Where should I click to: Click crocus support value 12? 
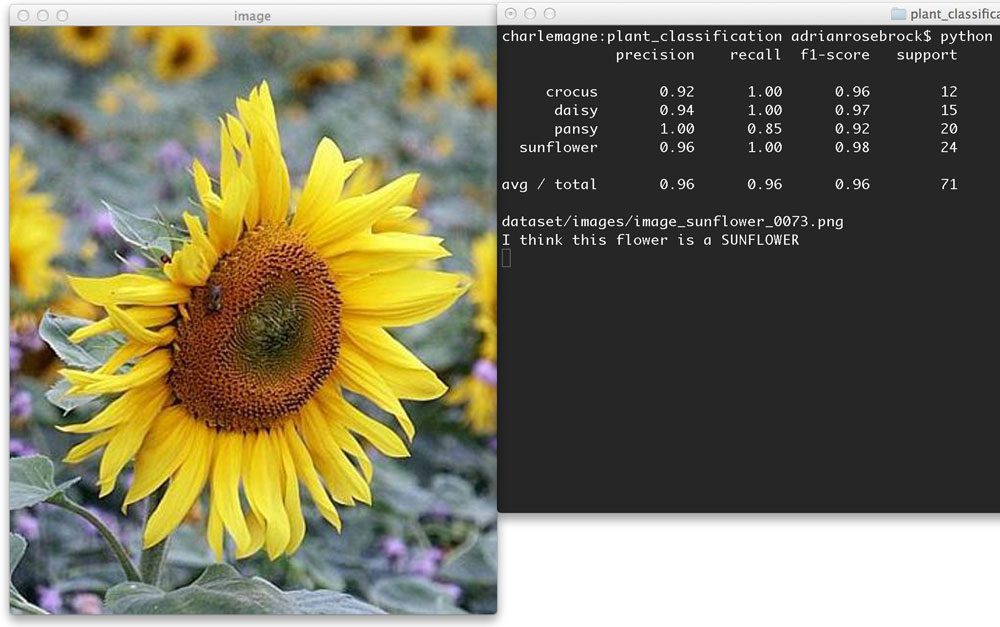click(x=949, y=92)
